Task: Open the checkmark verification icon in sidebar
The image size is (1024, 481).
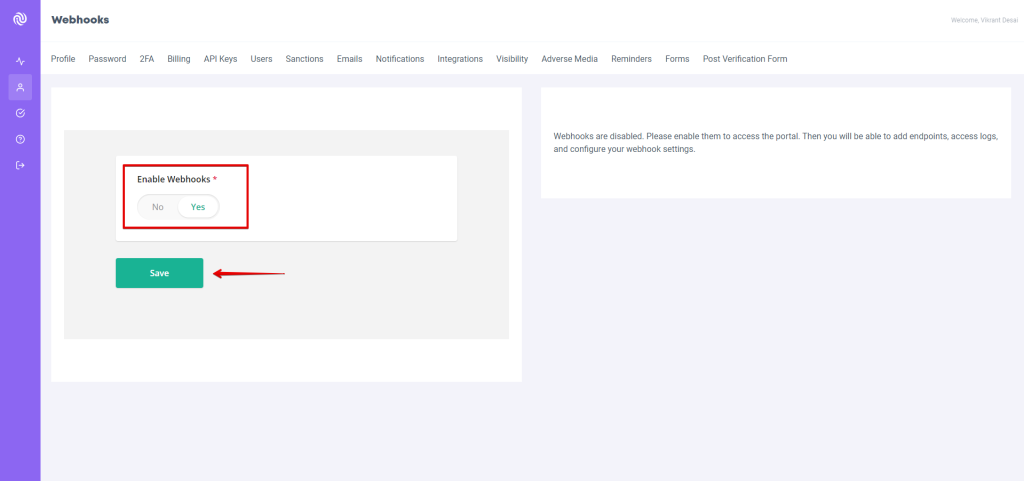Action: 20,114
